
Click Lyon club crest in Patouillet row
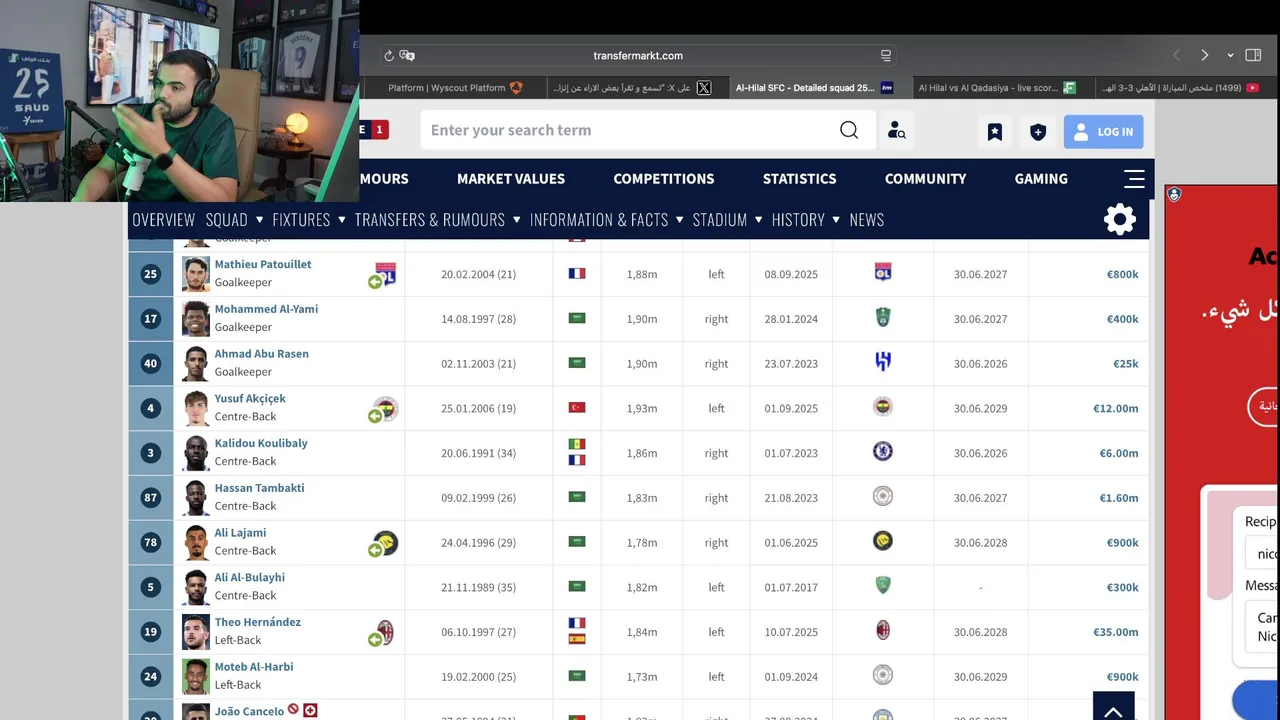(x=882, y=272)
